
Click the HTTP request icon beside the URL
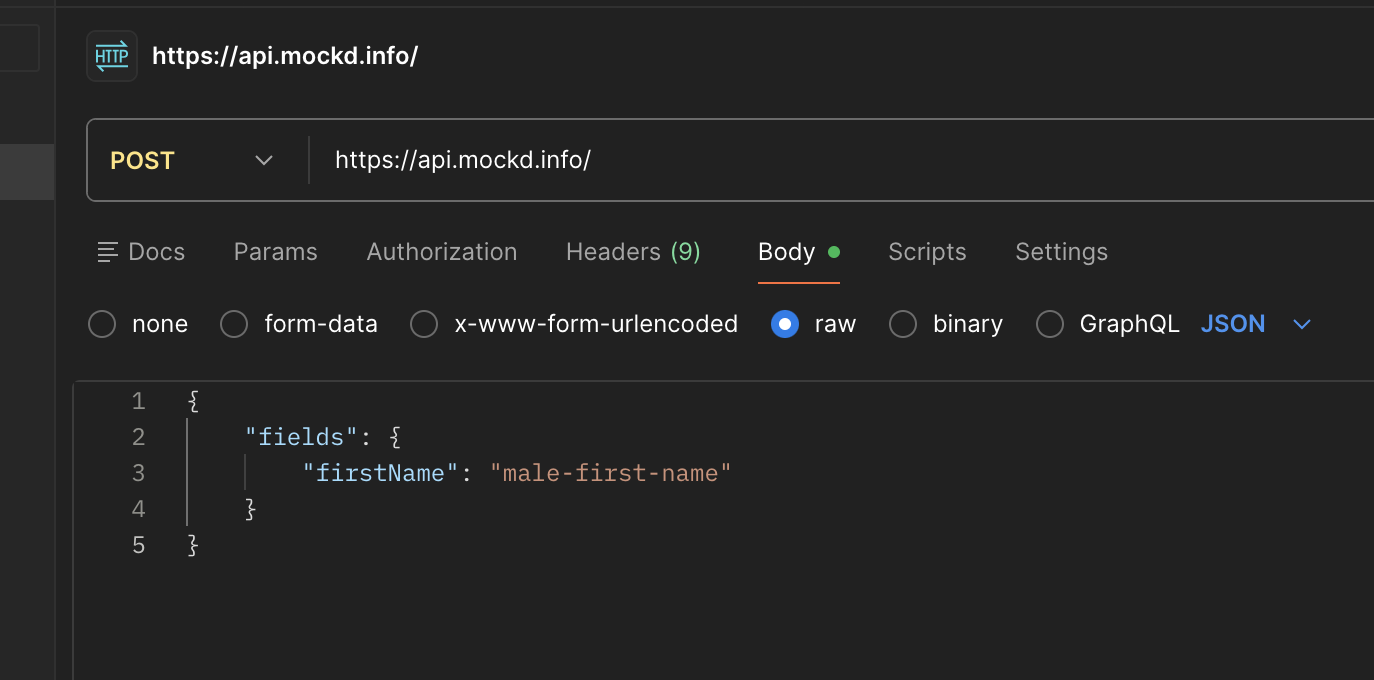[x=111, y=55]
